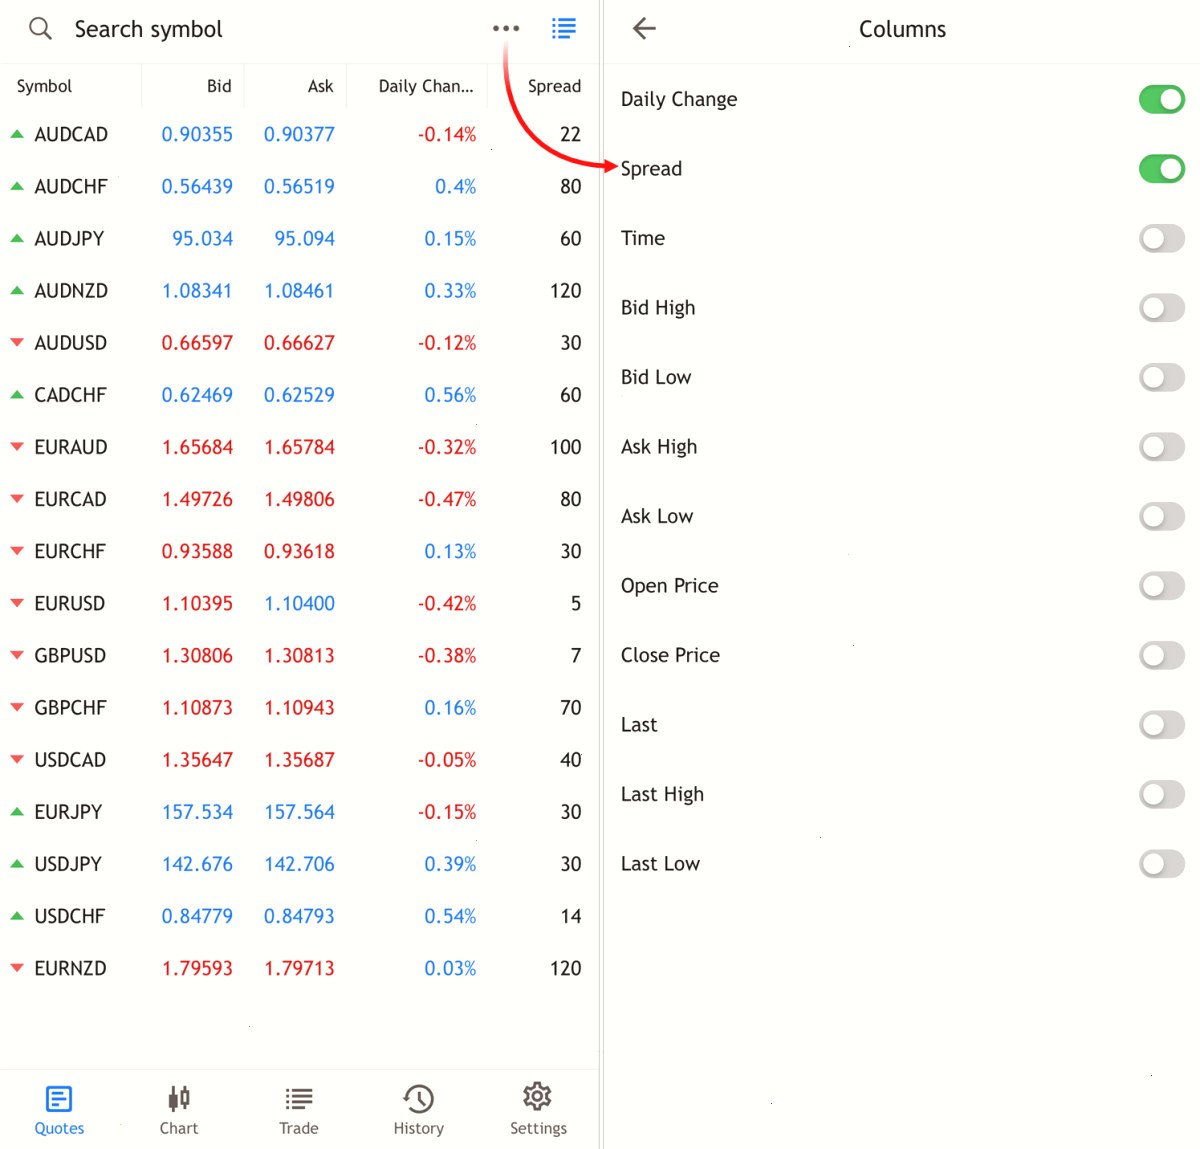Image resolution: width=1200 pixels, height=1149 pixels.
Task: Click the search magnifier icon
Action: click(x=40, y=28)
